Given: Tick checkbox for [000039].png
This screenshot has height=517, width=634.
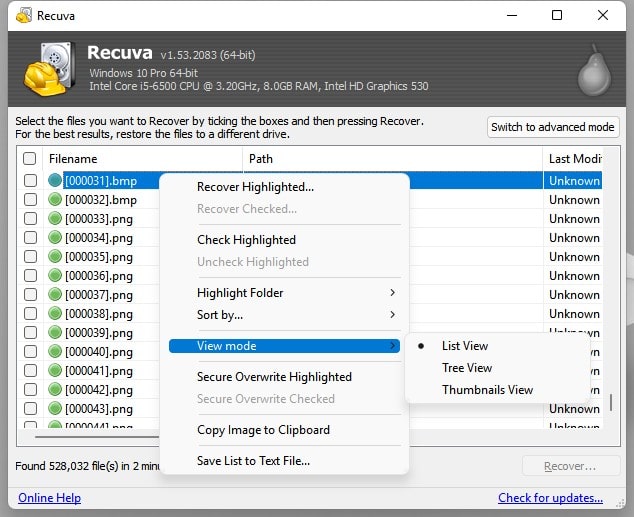Looking at the screenshot, I should [30, 332].
